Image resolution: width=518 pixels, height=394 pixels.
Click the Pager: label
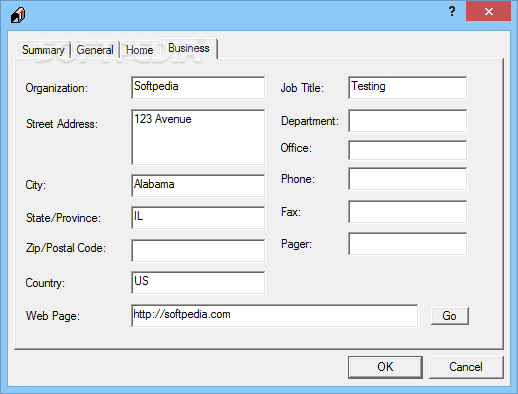coord(296,244)
